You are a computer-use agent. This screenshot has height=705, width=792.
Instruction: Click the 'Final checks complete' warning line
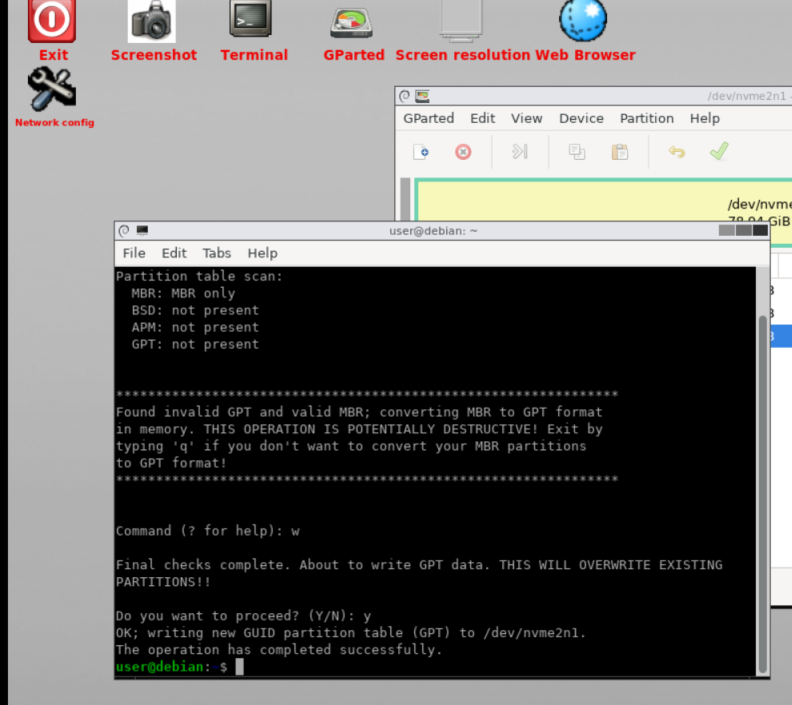coord(419,565)
